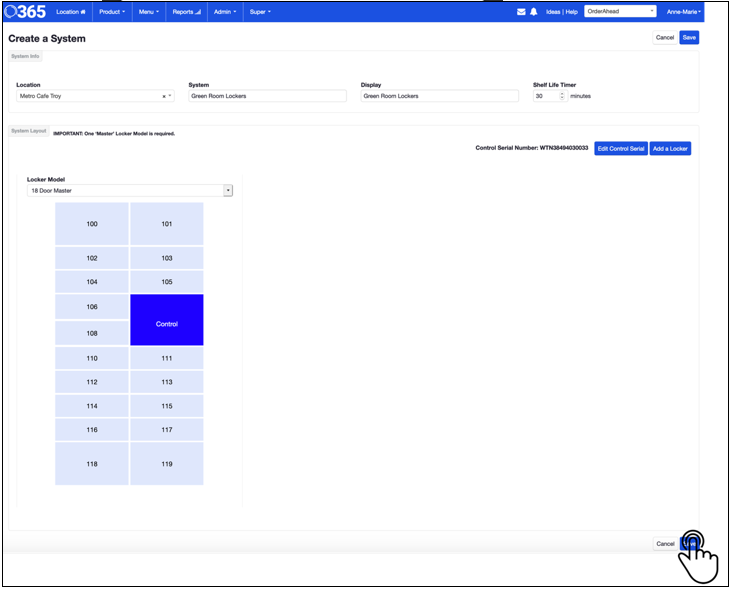Select the blue Control locker tile
Image resolution: width=731 pixels, height=589 pixels.
coord(167,320)
